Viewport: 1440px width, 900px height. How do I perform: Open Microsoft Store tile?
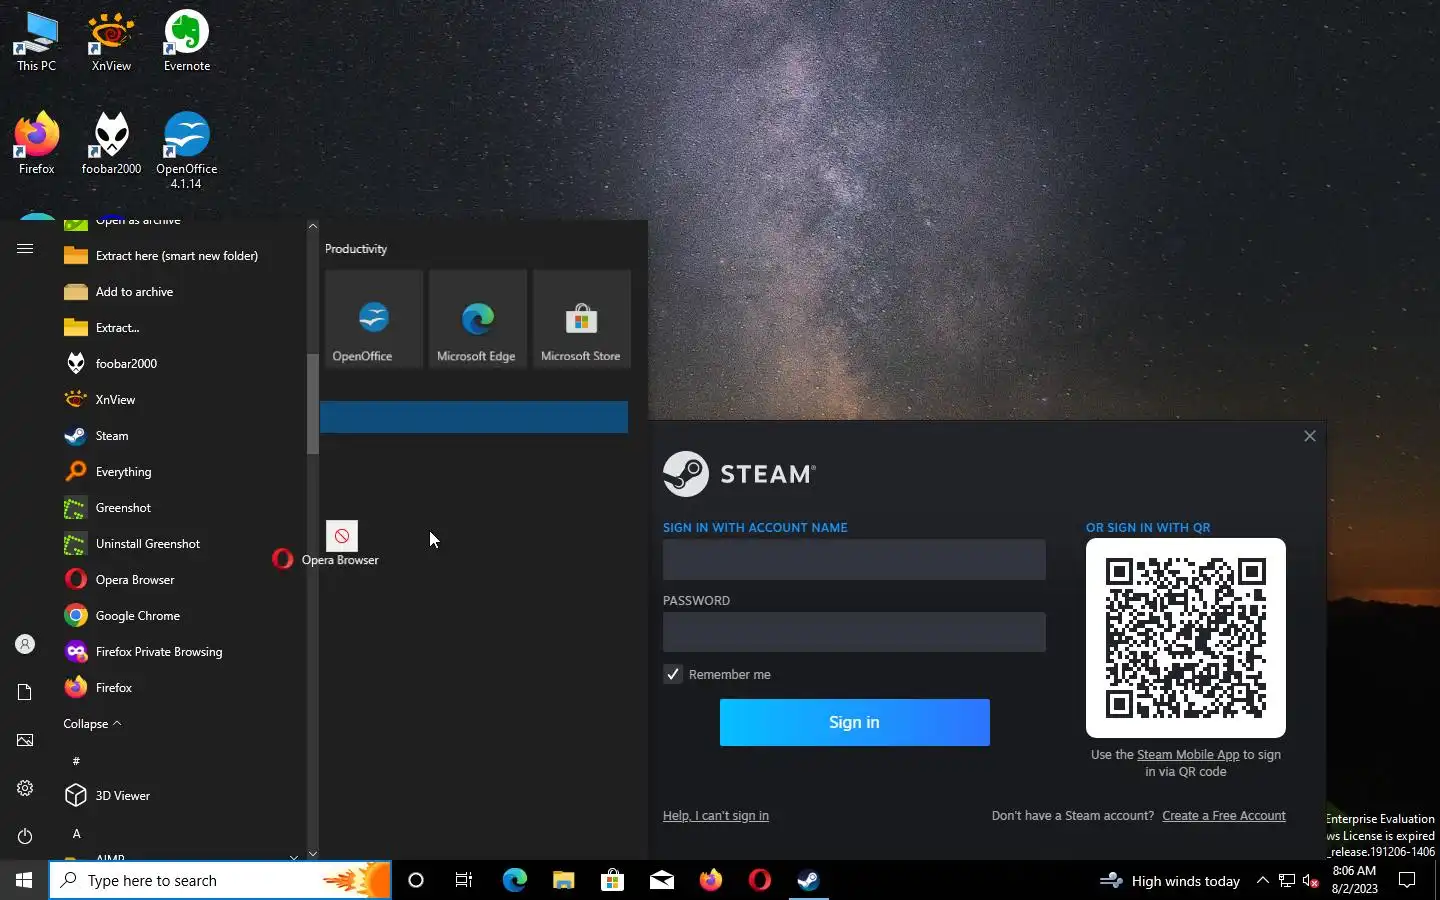582,319
